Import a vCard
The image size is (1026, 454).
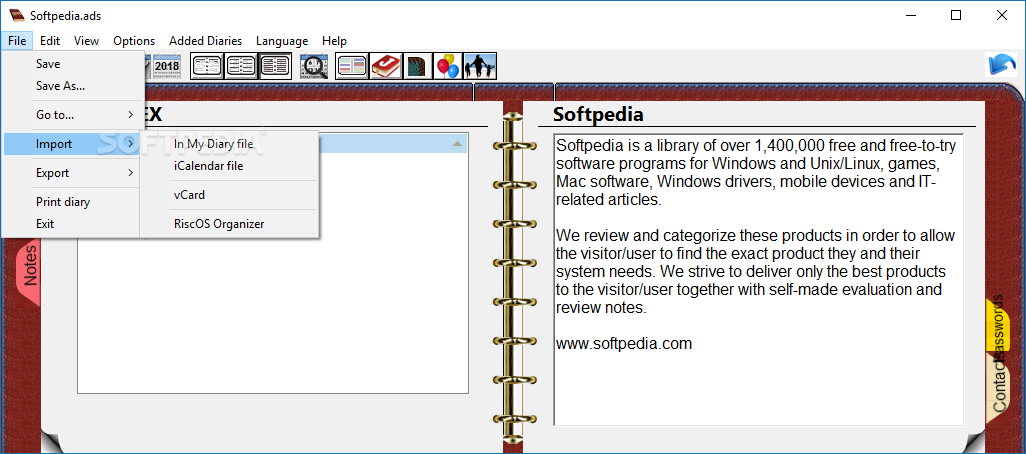(229, 195)
